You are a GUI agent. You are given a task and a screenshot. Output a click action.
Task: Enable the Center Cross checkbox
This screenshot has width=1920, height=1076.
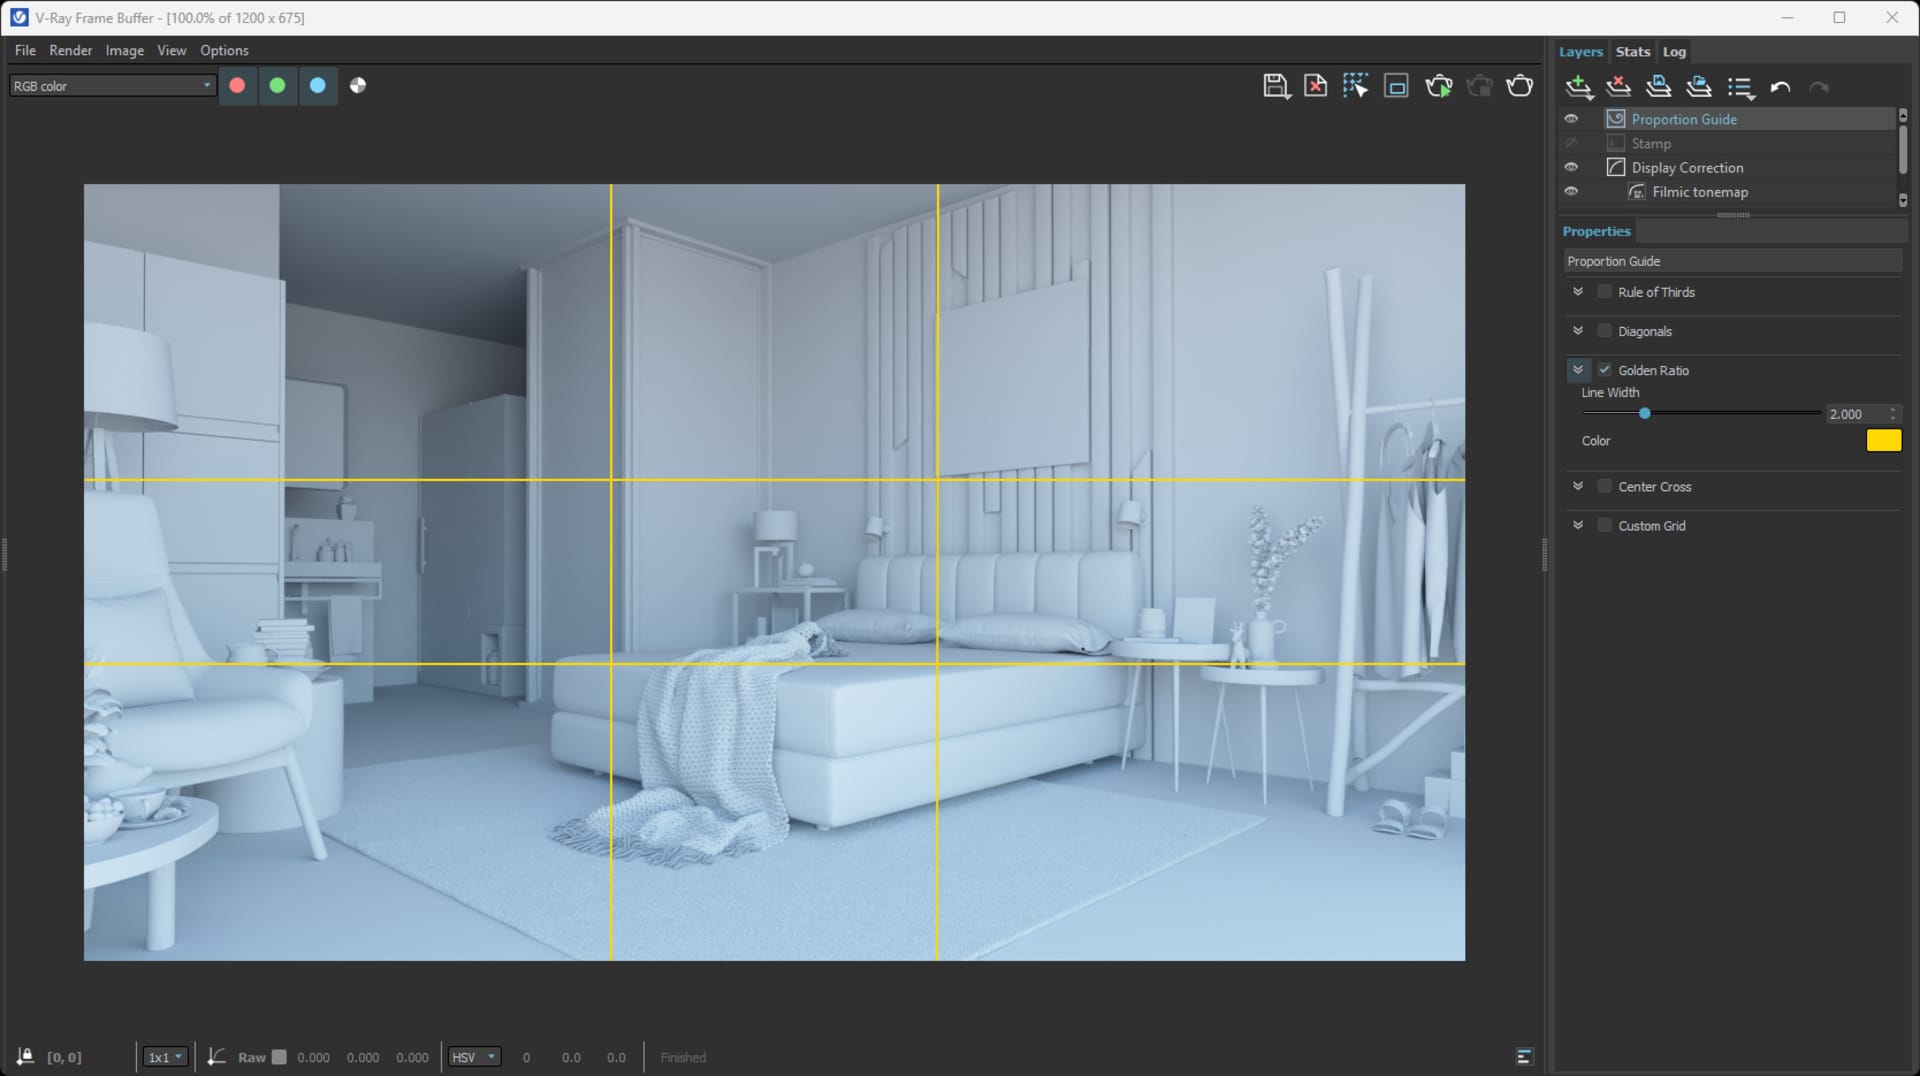tap(1605, 487)
